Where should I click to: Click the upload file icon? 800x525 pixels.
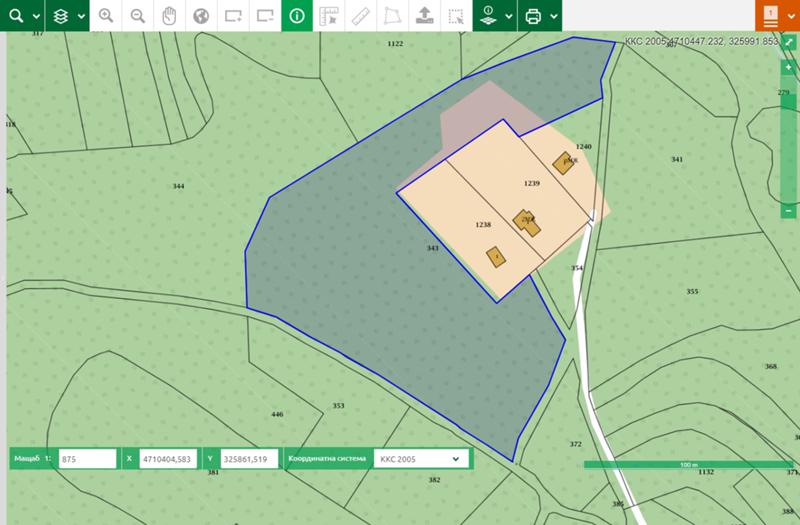coord(424,16)
